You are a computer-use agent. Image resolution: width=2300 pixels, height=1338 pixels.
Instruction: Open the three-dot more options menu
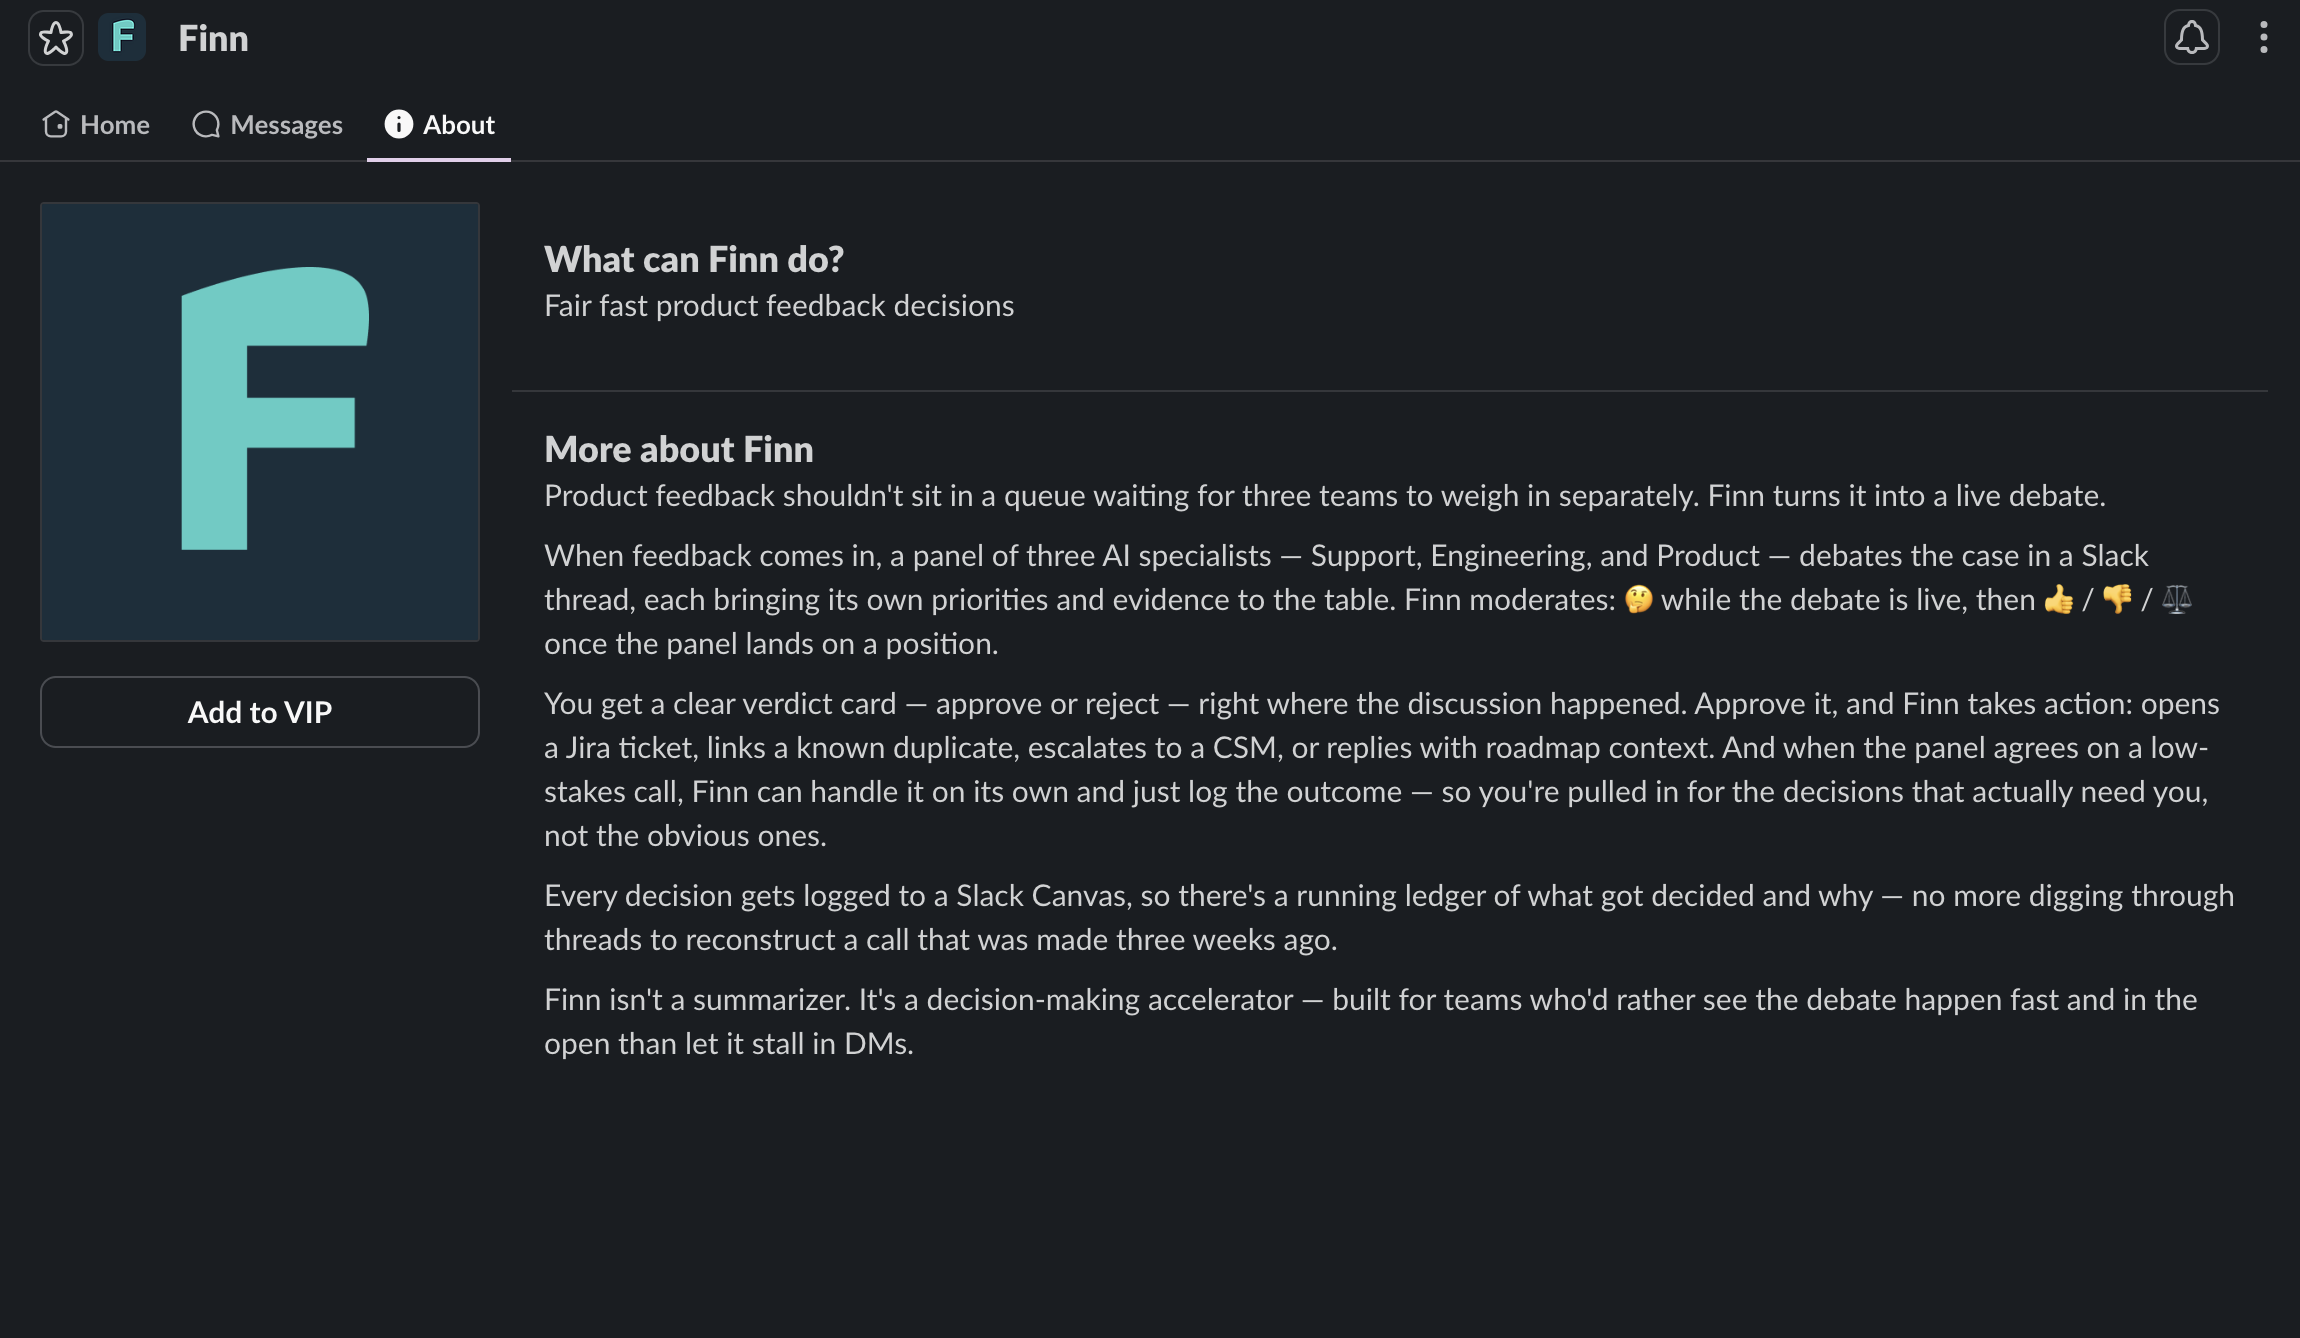point(2264,38)
